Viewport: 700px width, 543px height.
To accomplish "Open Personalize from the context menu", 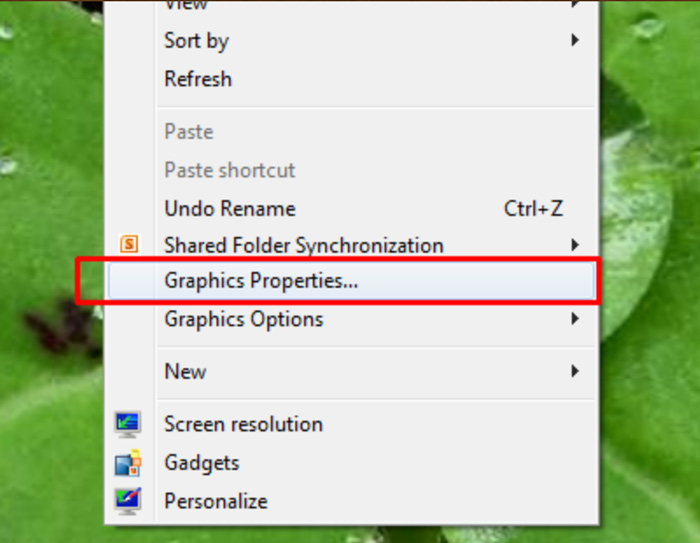I will [216, 500].
